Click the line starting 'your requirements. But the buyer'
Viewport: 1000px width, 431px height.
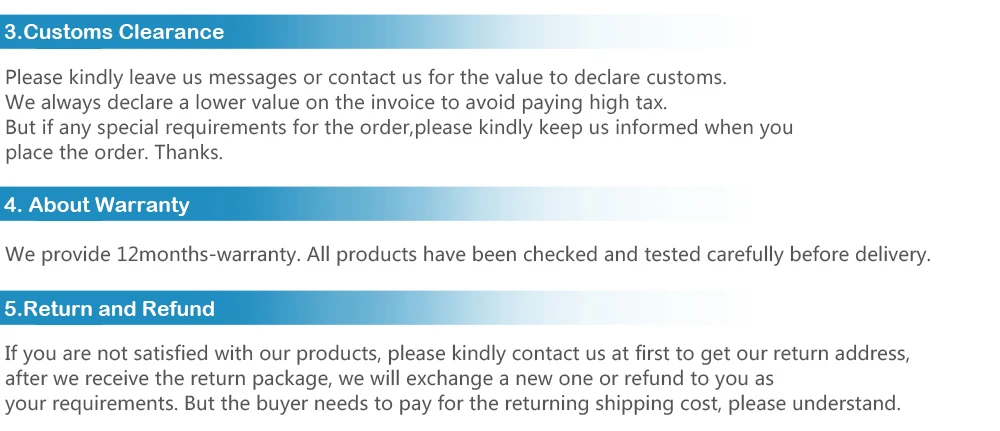(x=453, y=404)
